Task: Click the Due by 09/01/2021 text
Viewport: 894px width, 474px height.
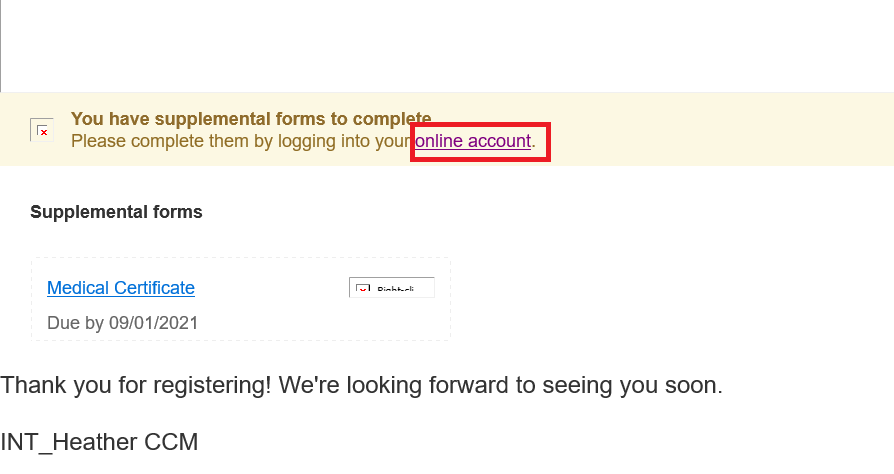Action: [123, 323]
